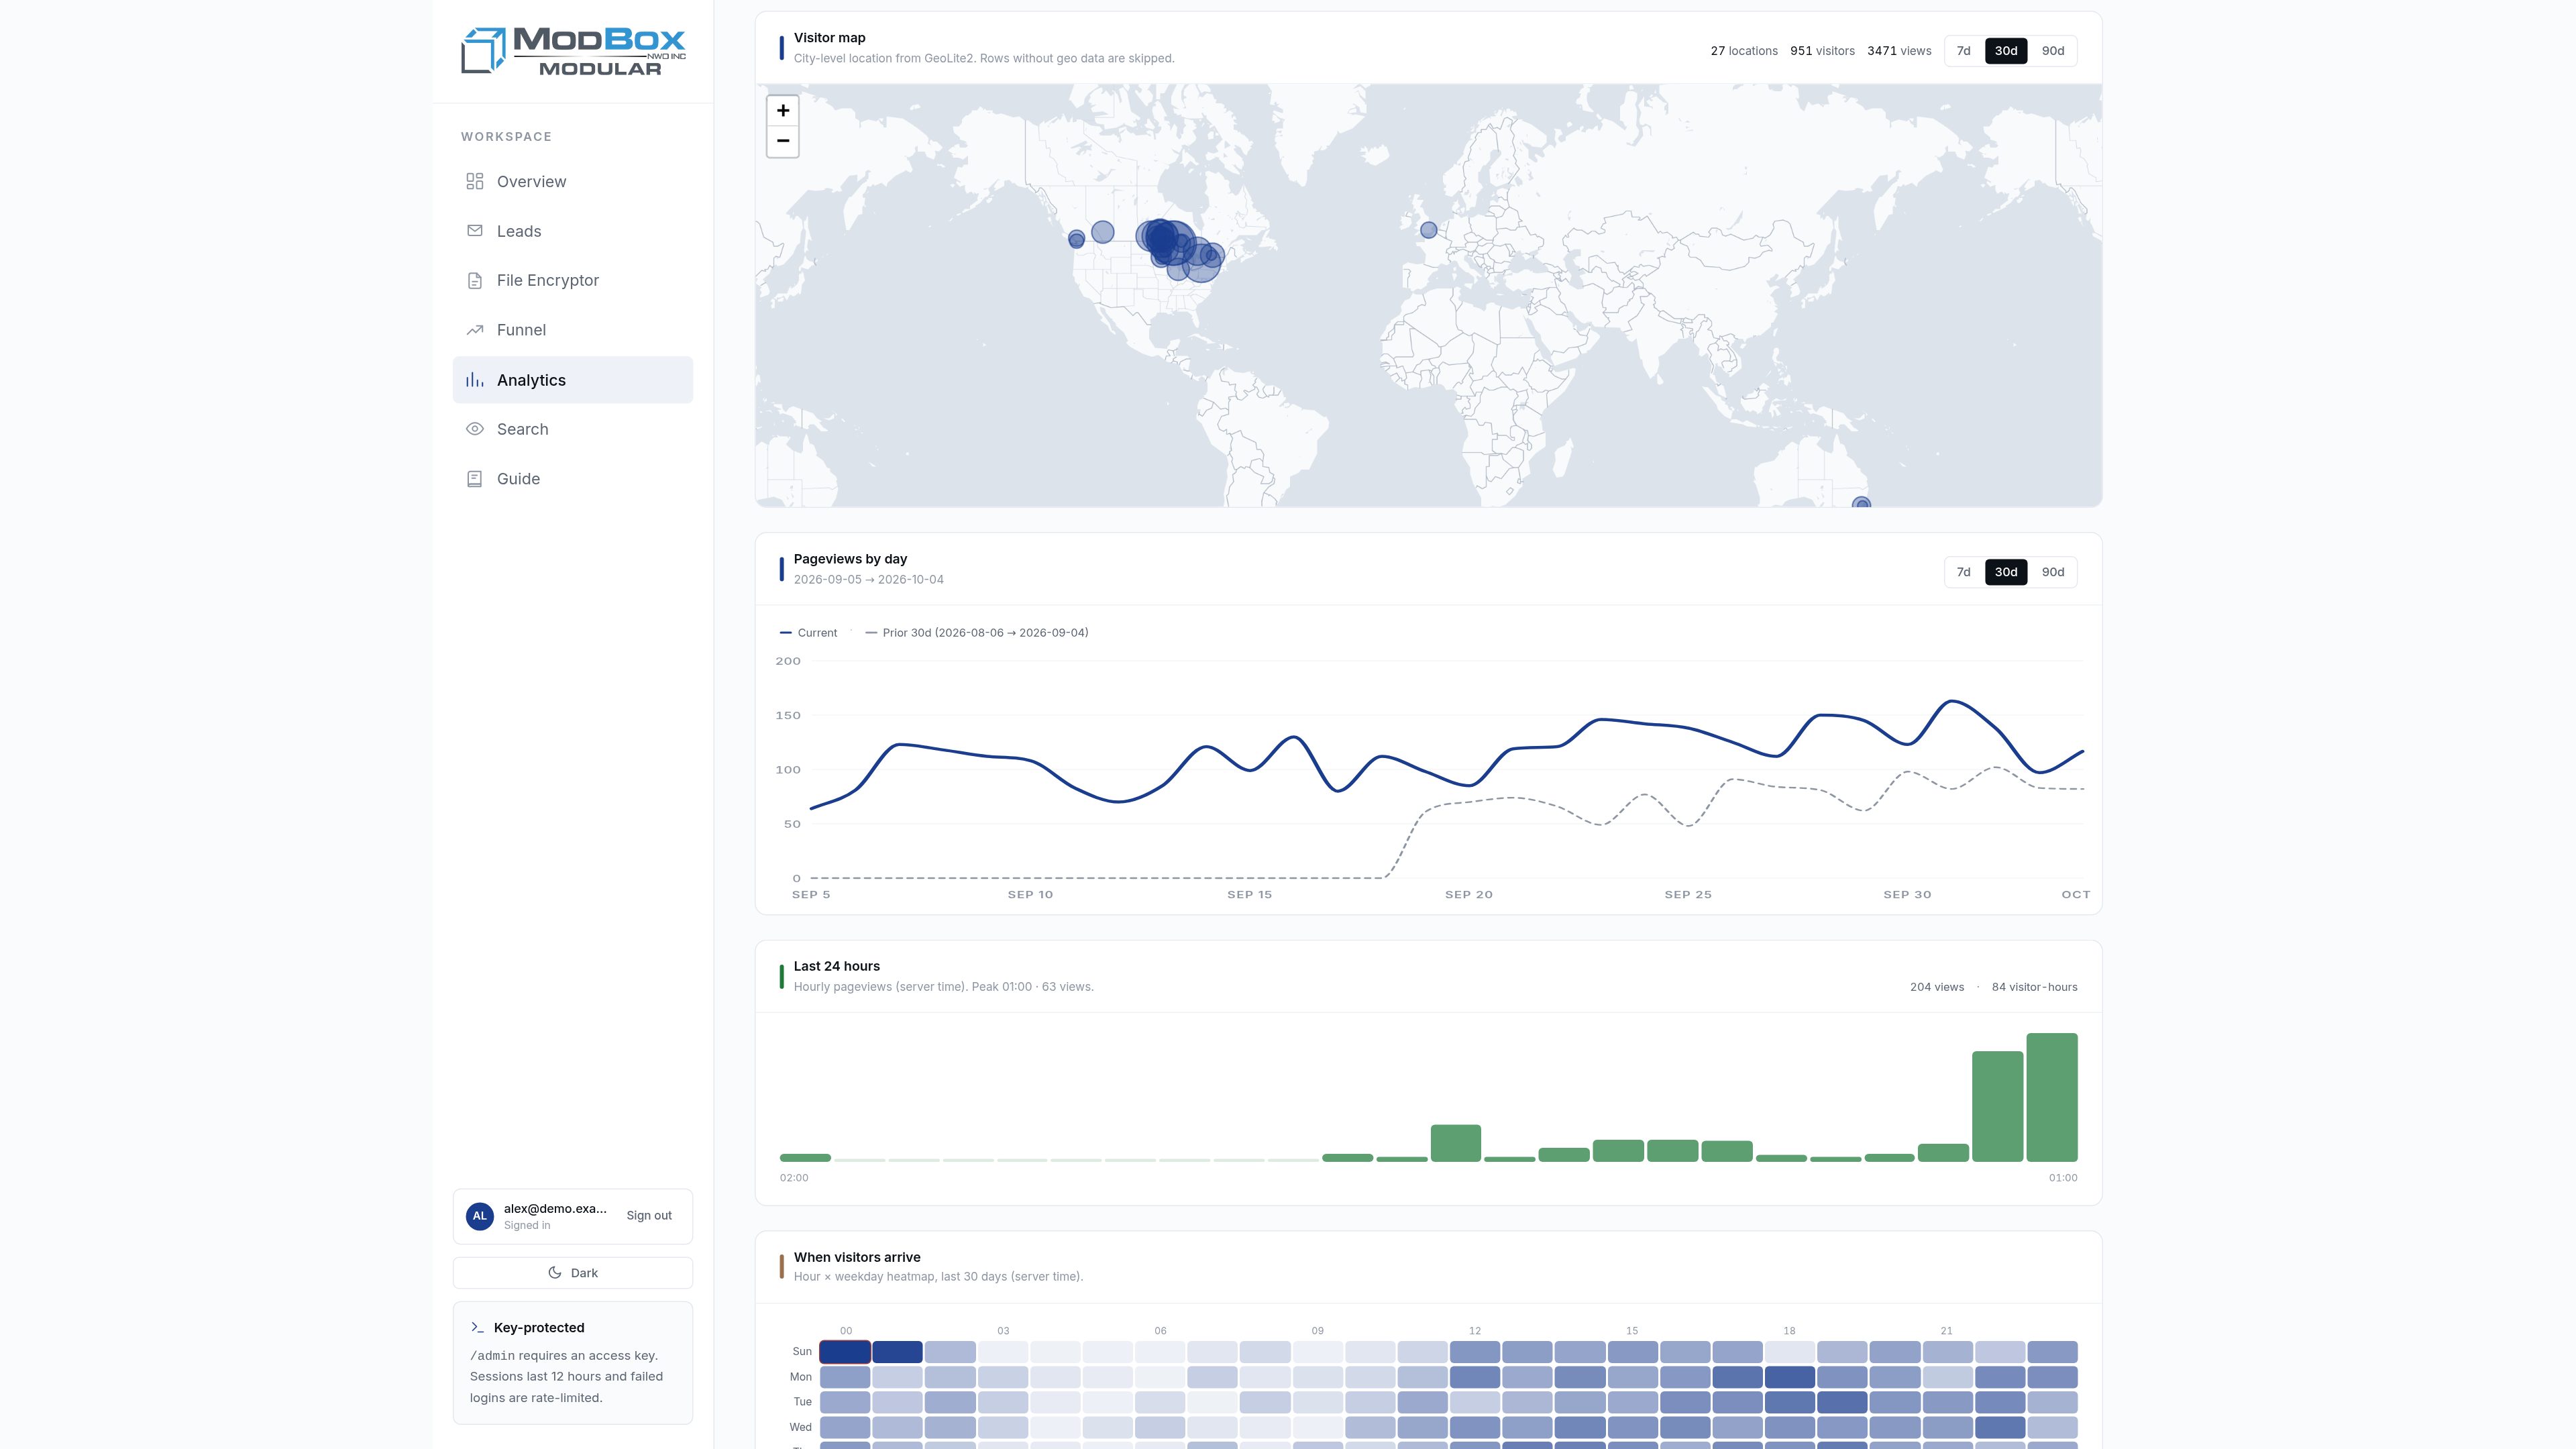Open the Leads page

click(573, 231)
